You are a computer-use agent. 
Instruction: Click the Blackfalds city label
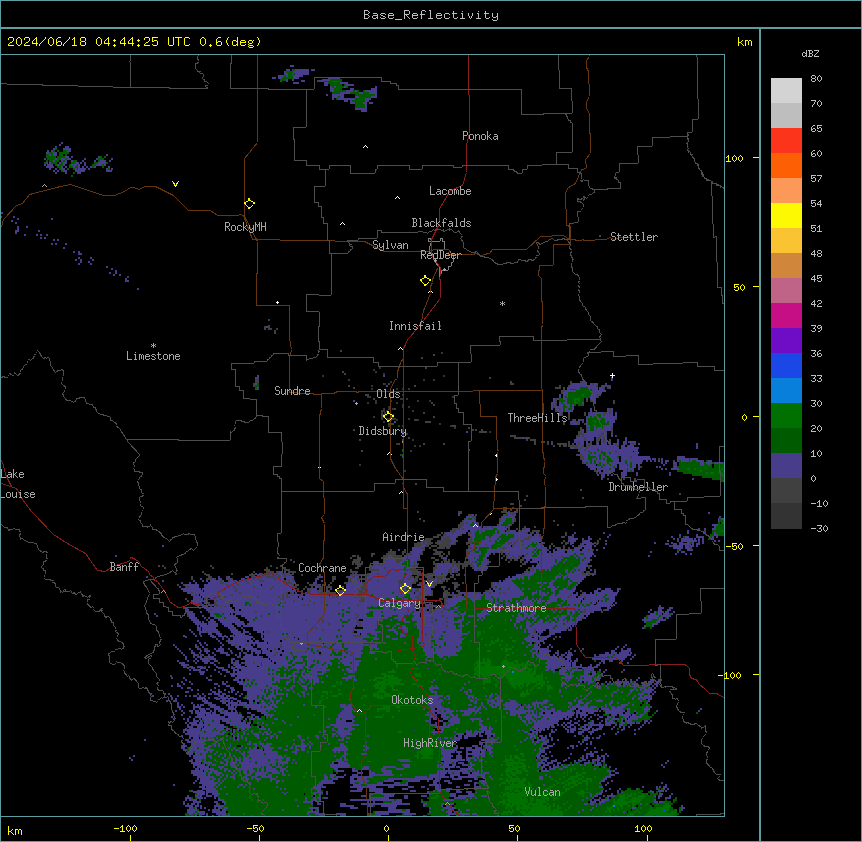coord(441,223)
